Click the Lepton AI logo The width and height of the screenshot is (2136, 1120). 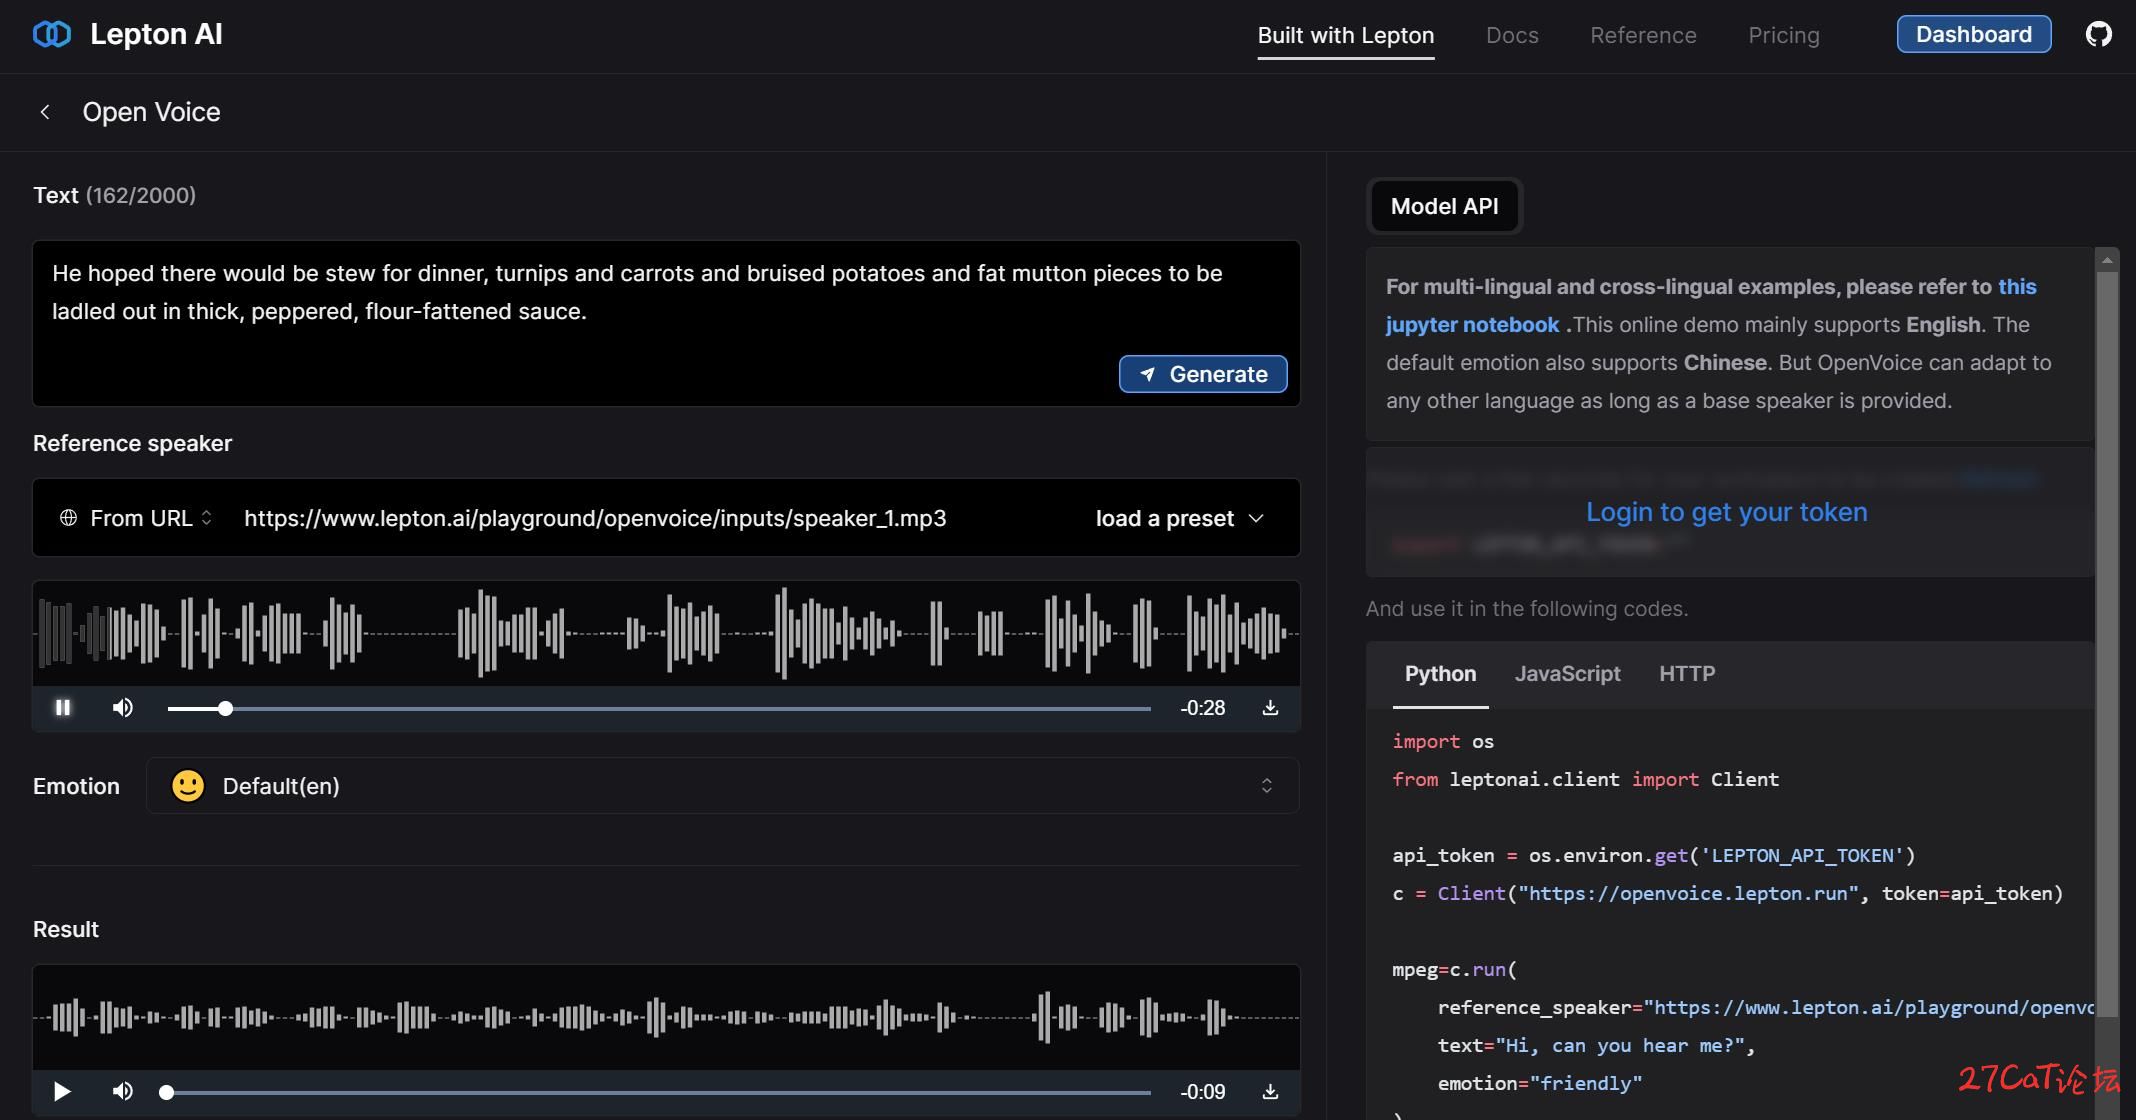(x=127, y=34)
